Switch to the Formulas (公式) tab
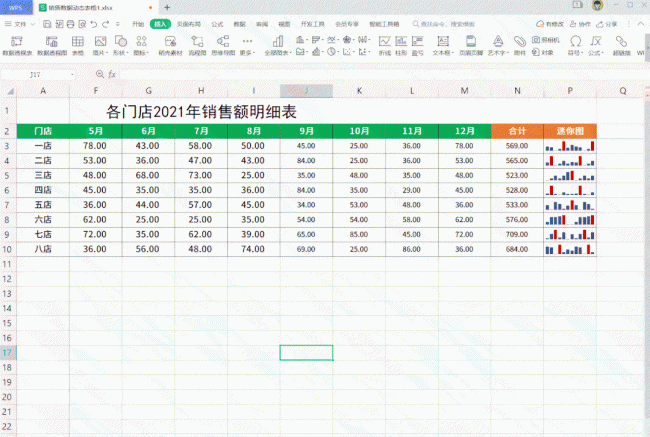 point(217,24)
